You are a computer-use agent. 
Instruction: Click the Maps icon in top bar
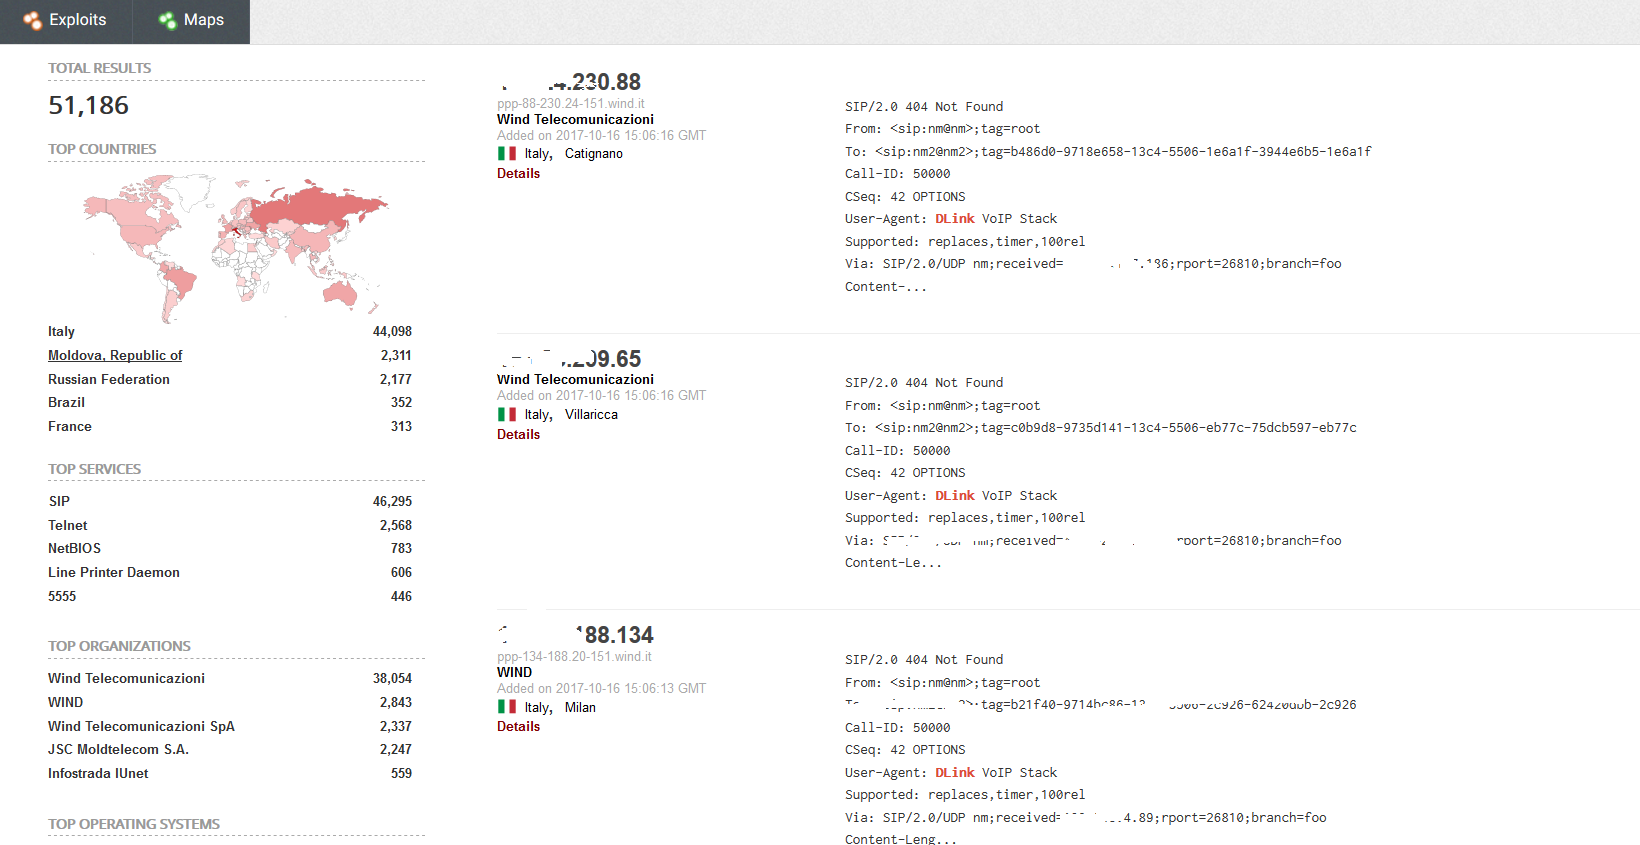point(167,20)
